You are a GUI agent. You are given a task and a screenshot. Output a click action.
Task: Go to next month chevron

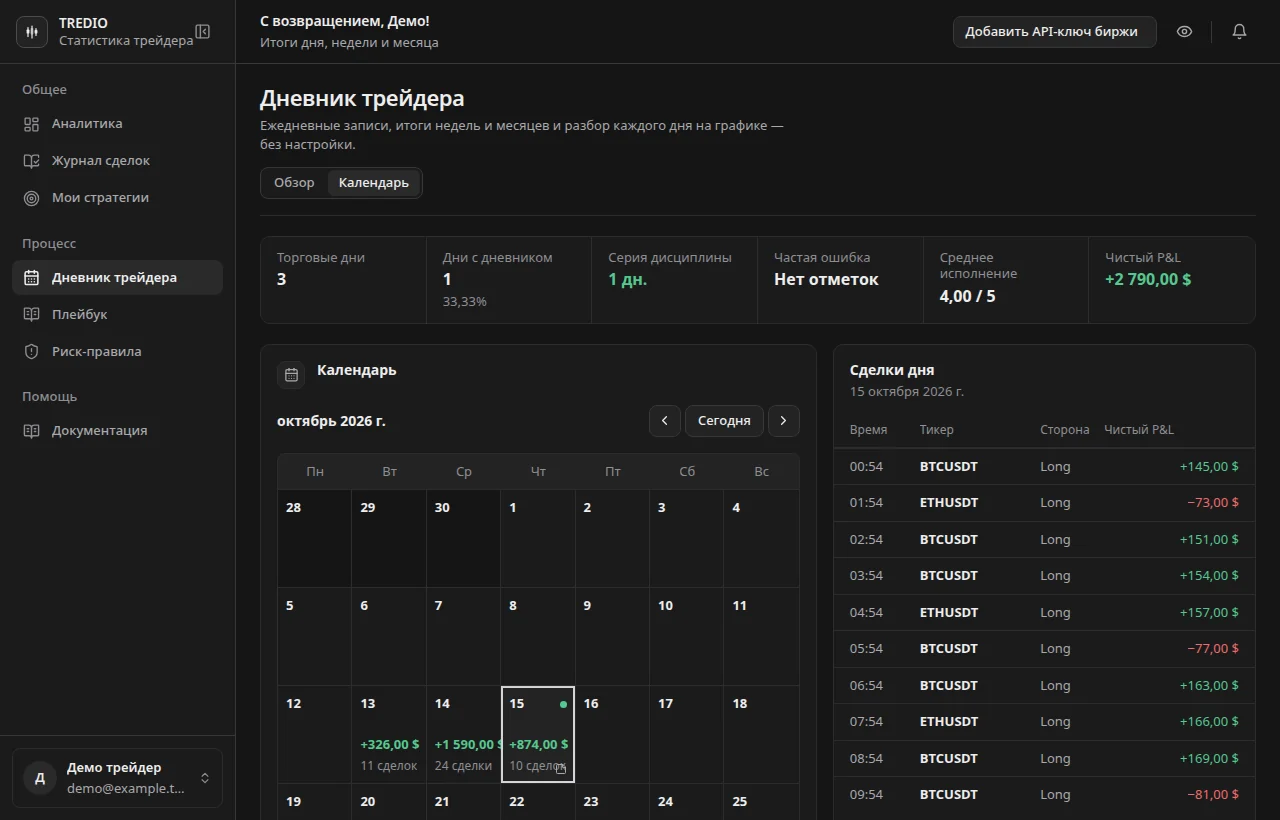(783, 421)
